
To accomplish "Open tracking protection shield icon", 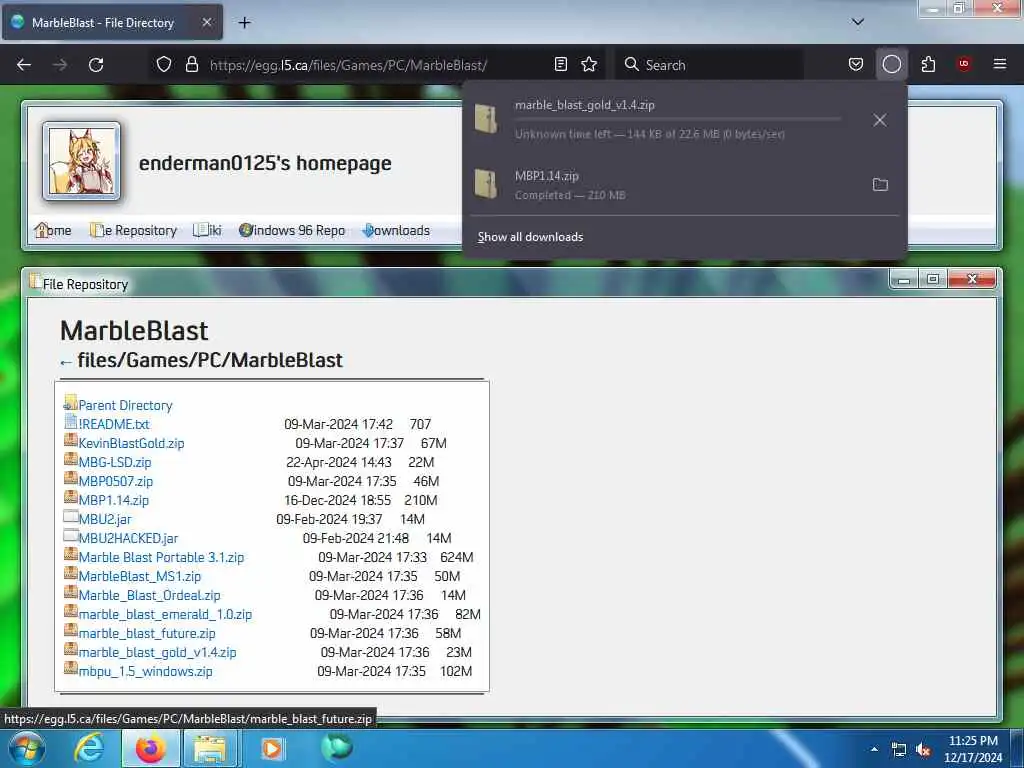I will (x=164, y=64).
